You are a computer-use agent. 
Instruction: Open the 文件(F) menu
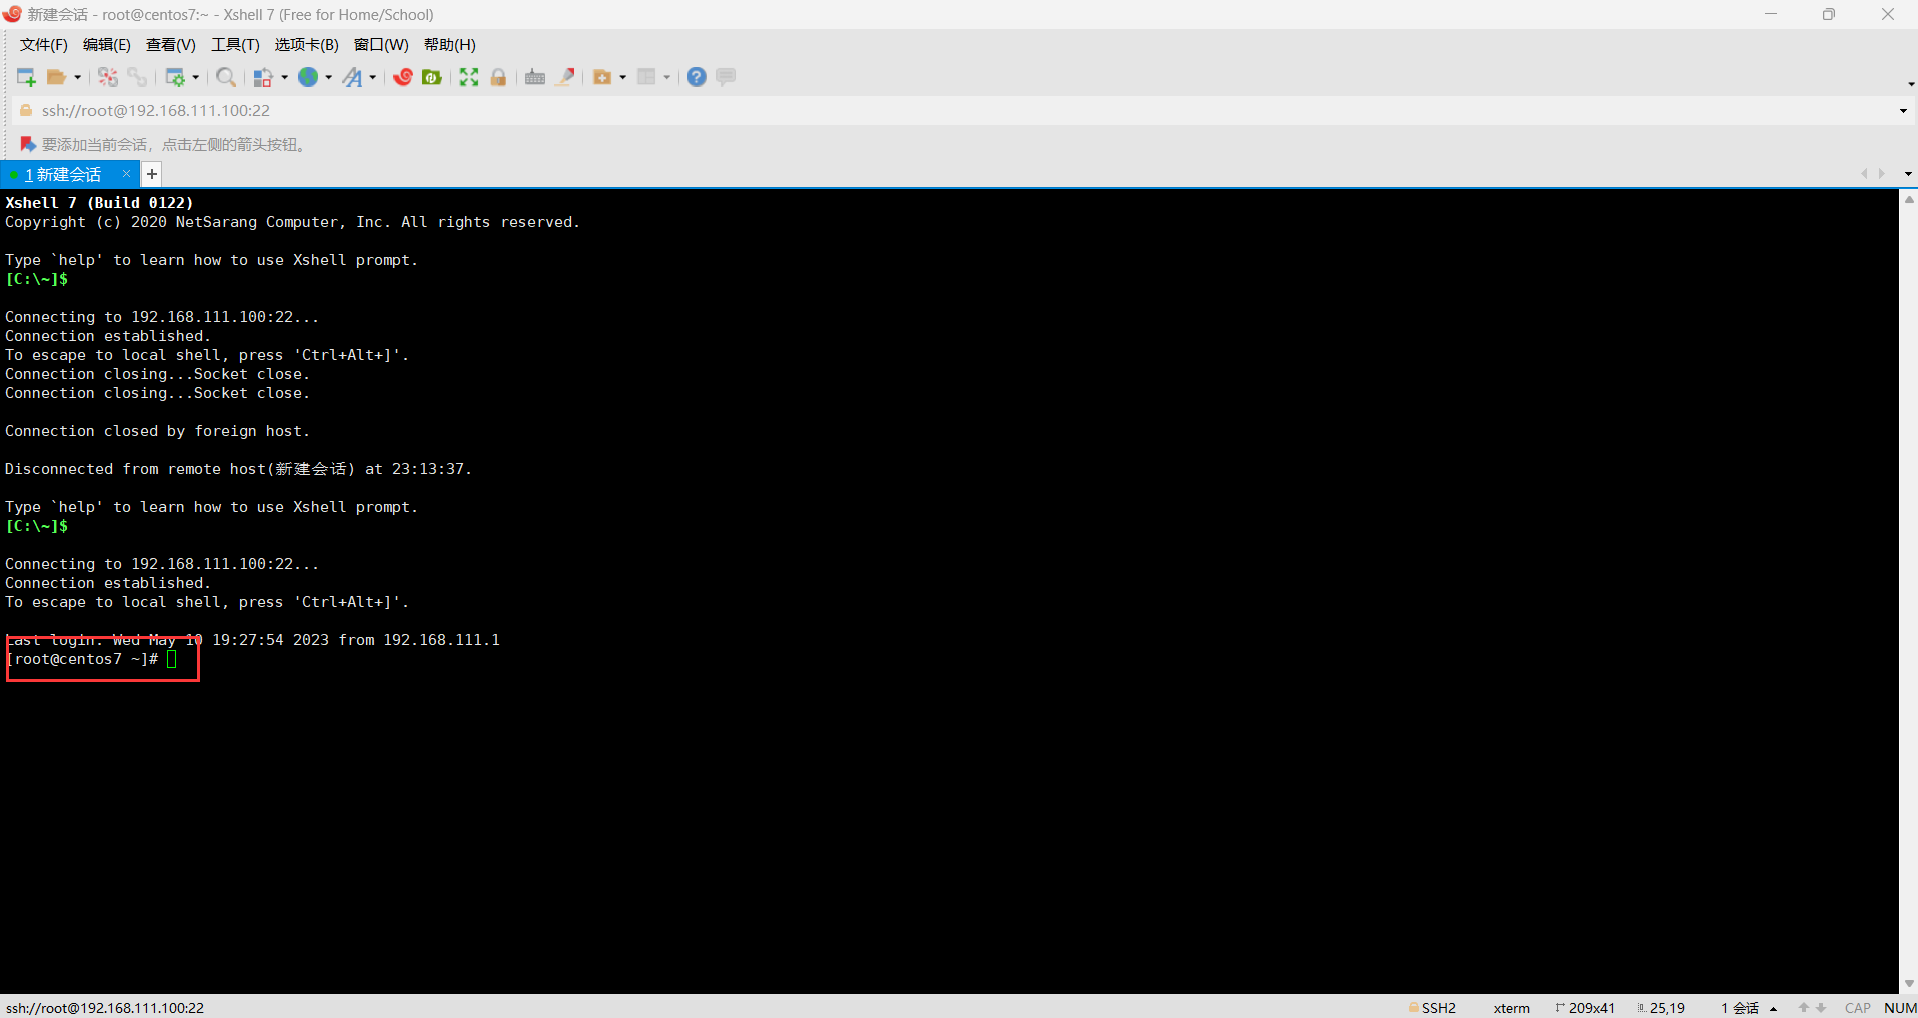[x=44, y=45]
